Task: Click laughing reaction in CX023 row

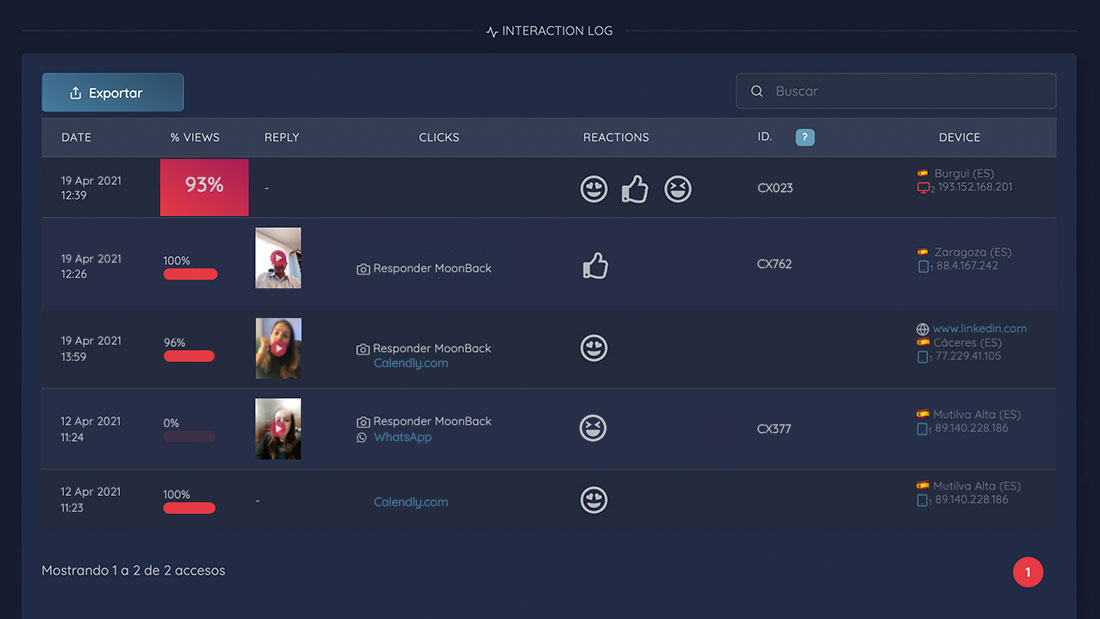Action: 678,189
